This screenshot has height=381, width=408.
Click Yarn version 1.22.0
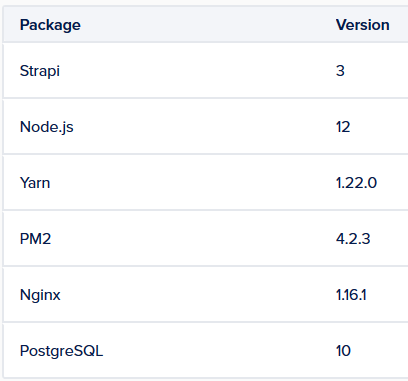point(356,183)
